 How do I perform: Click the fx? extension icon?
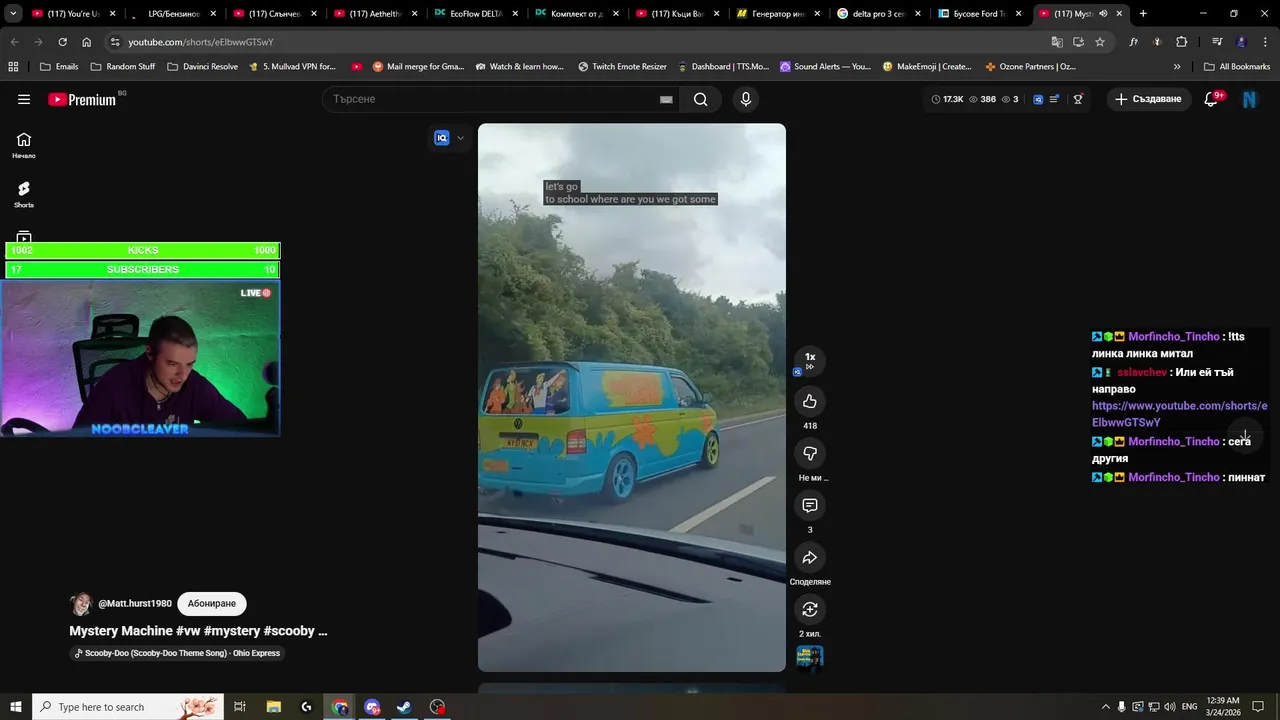pos(1133,42)
